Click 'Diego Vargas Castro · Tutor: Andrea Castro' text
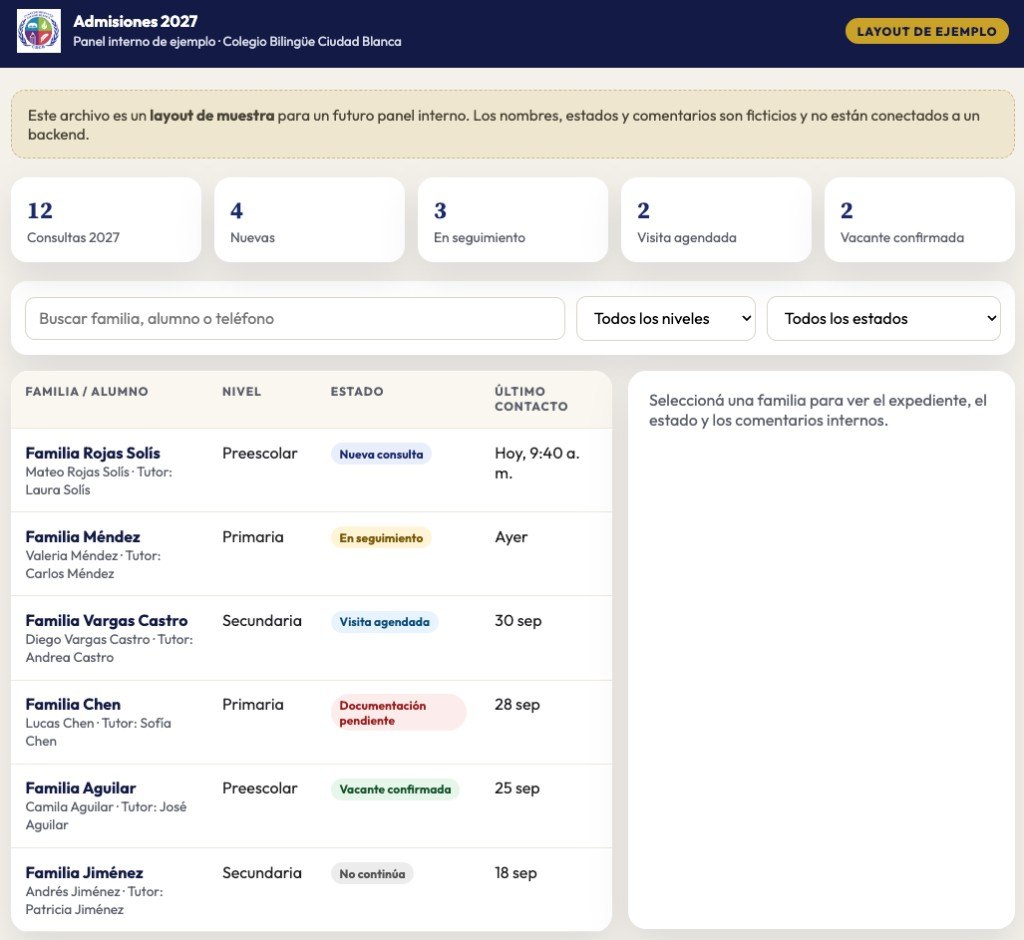Screen dimensions: 1024x940 tap(109, 648)
